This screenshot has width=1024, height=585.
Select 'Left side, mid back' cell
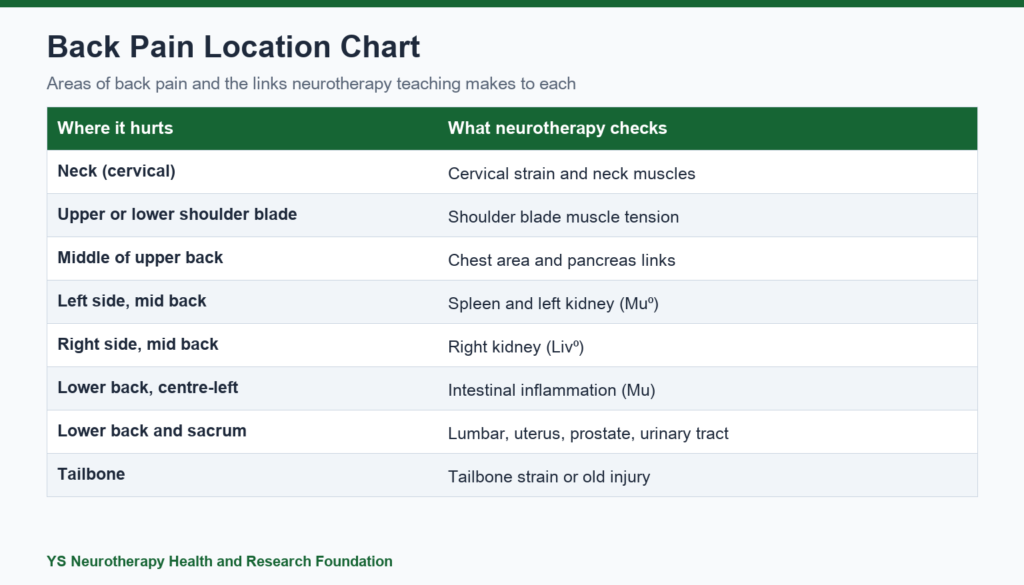click(x=131, y=301)
